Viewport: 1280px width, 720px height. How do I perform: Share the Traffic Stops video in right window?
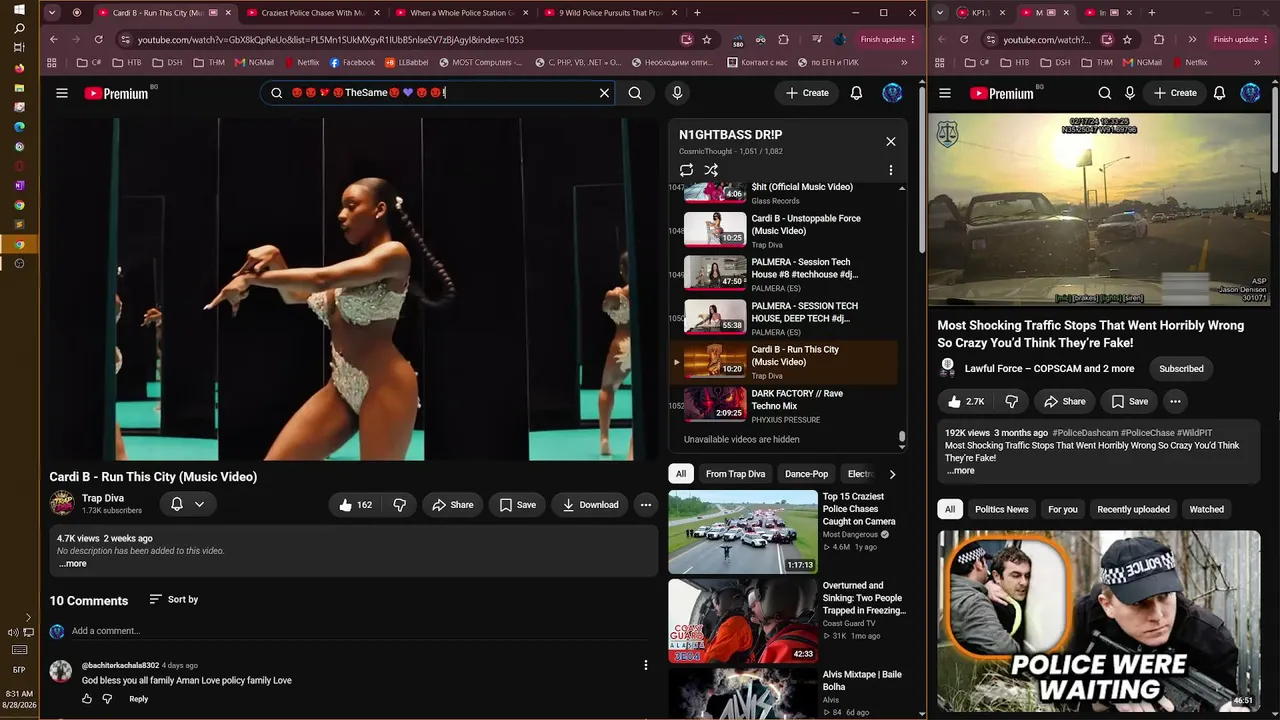click(1064, 401)
